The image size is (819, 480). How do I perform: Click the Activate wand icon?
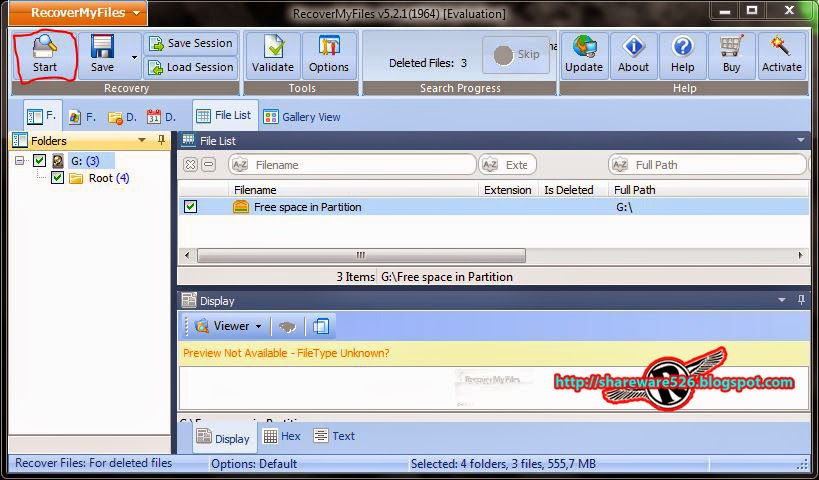[x=781, y=46]
